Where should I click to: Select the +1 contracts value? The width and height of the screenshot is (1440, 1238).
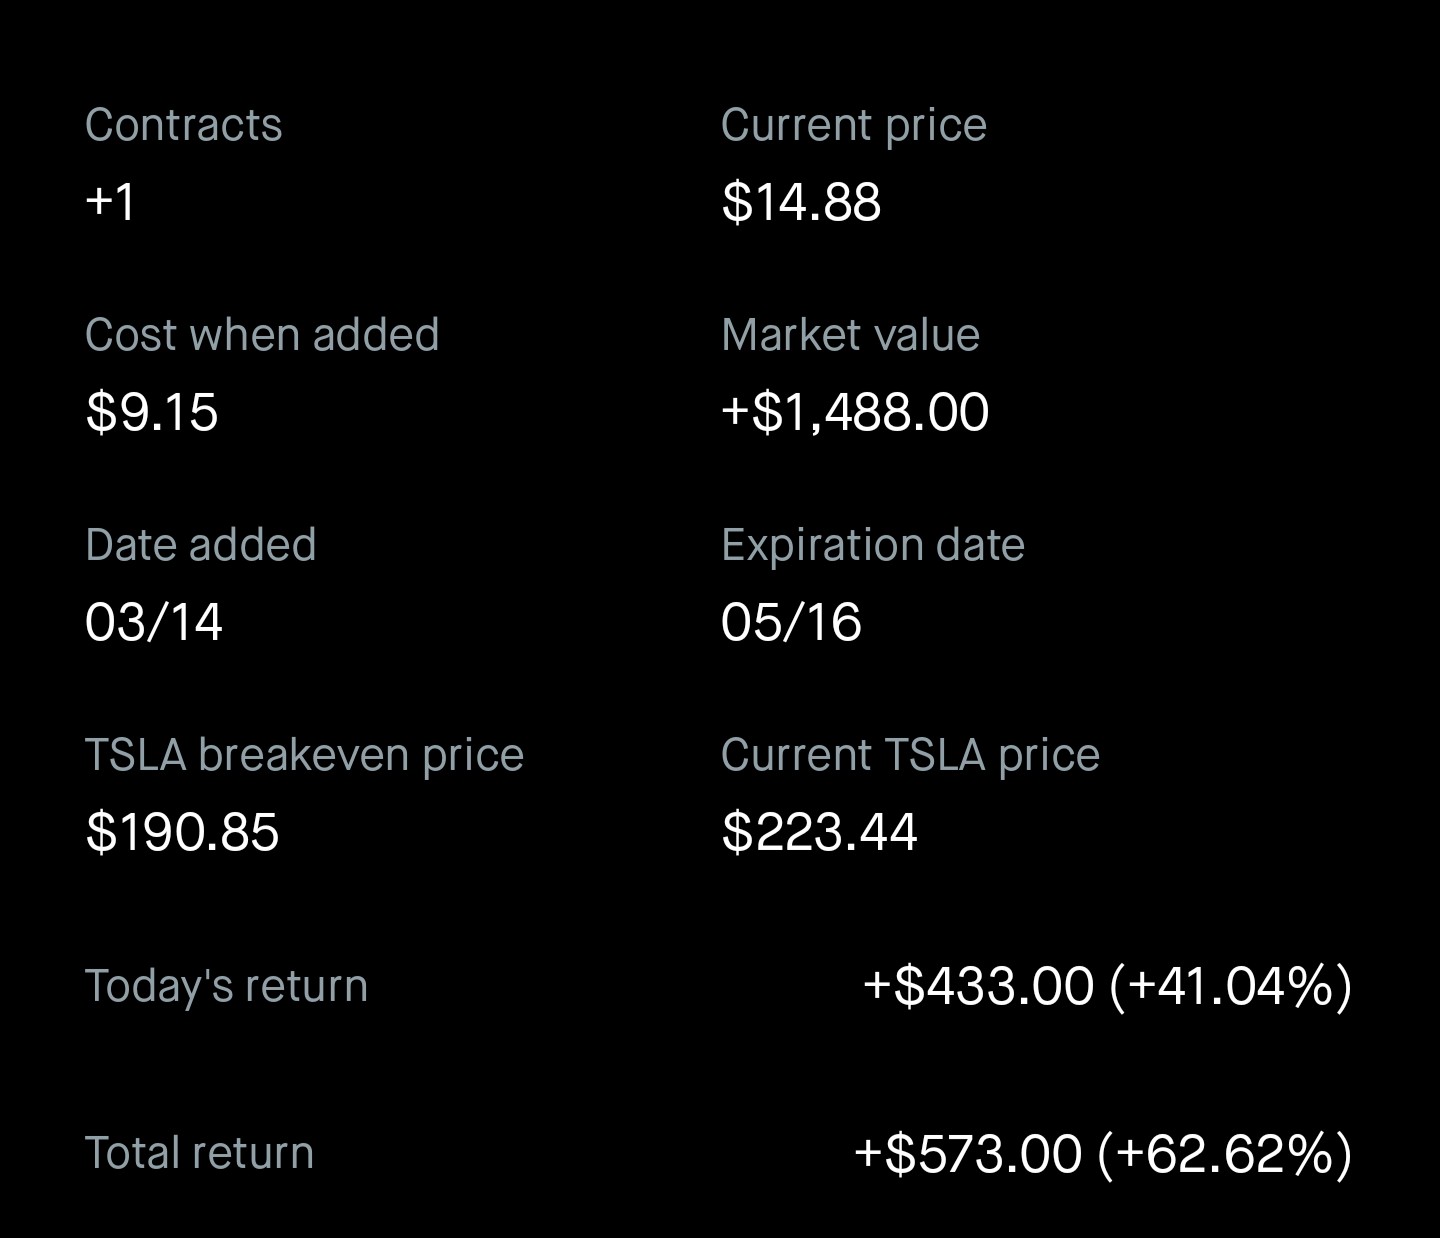[x=110, y=201]
